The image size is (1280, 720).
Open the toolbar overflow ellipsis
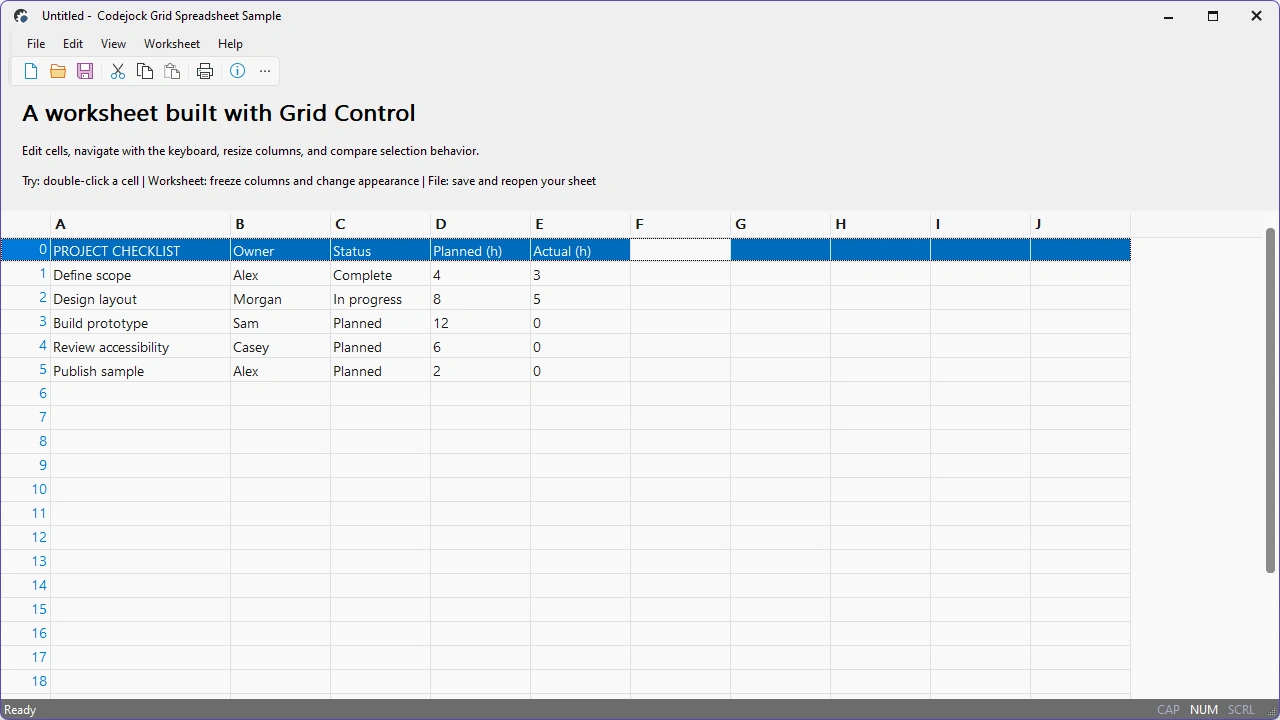tap(265, 71)
